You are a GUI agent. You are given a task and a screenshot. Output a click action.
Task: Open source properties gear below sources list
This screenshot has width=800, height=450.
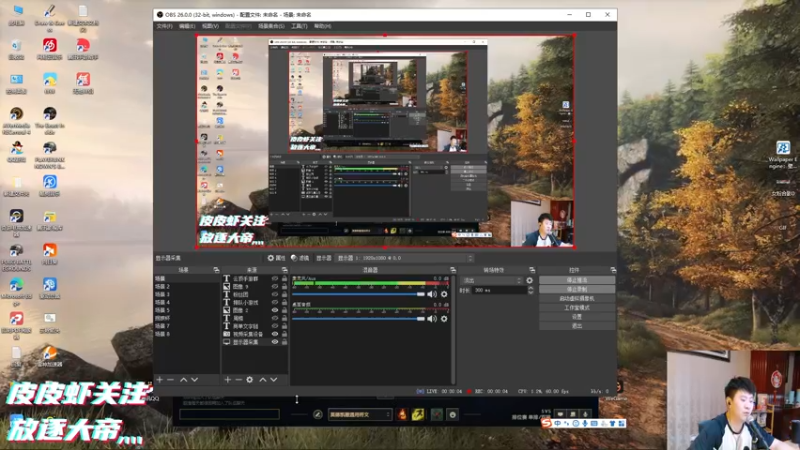tap(249, 380)
